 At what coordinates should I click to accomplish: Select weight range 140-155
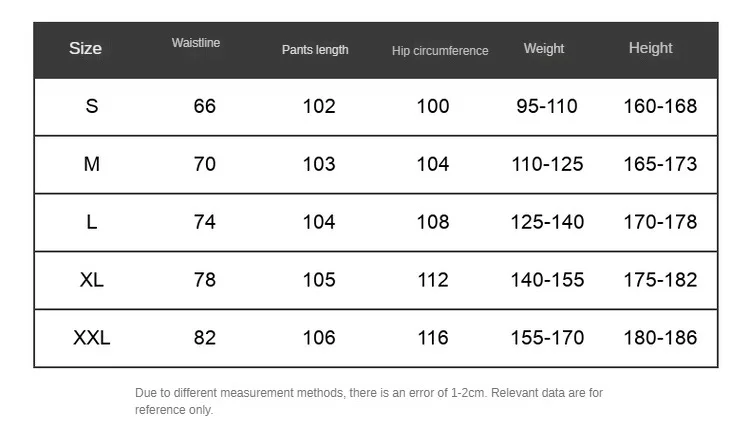pos(547,280)
